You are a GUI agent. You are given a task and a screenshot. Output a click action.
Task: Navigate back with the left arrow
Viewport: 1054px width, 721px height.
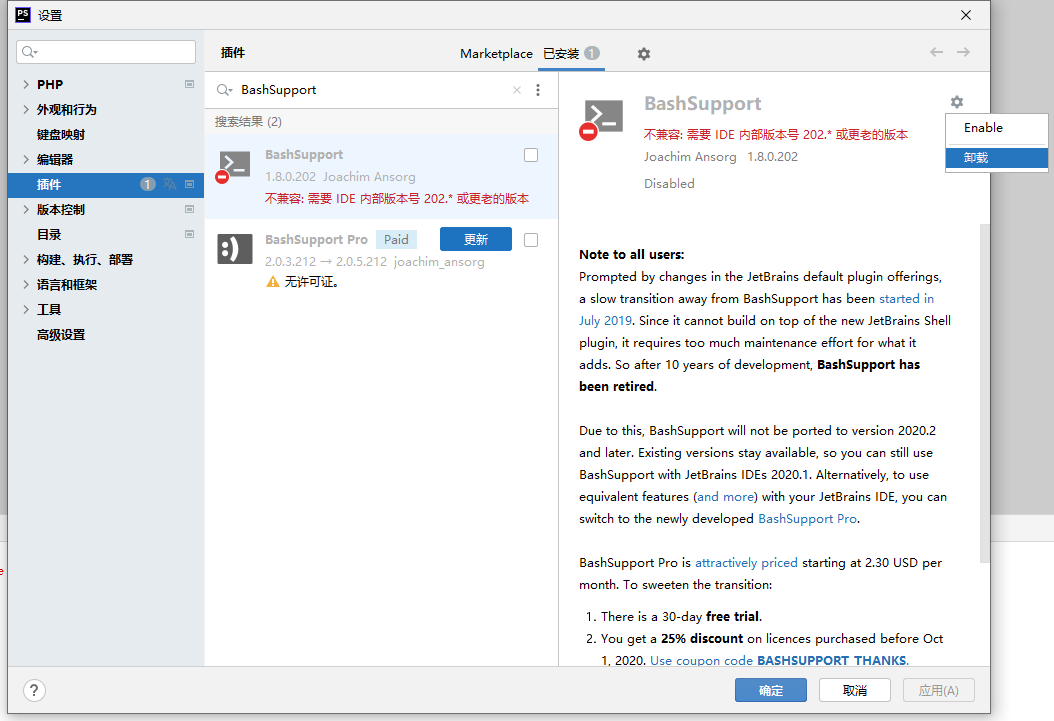[x=936, y=52]
